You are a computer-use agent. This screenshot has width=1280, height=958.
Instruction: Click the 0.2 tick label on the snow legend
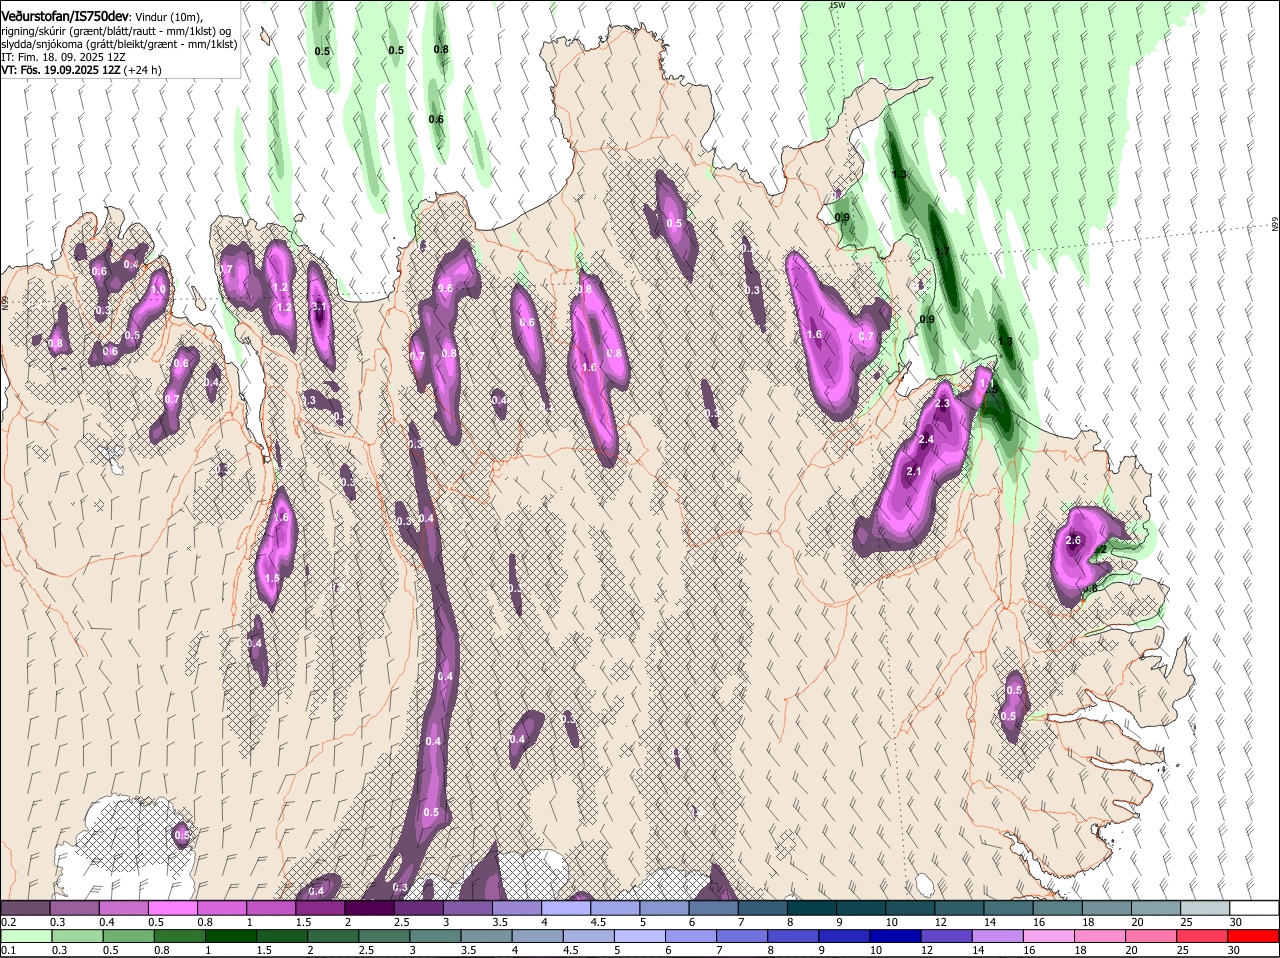click(8, 921)
